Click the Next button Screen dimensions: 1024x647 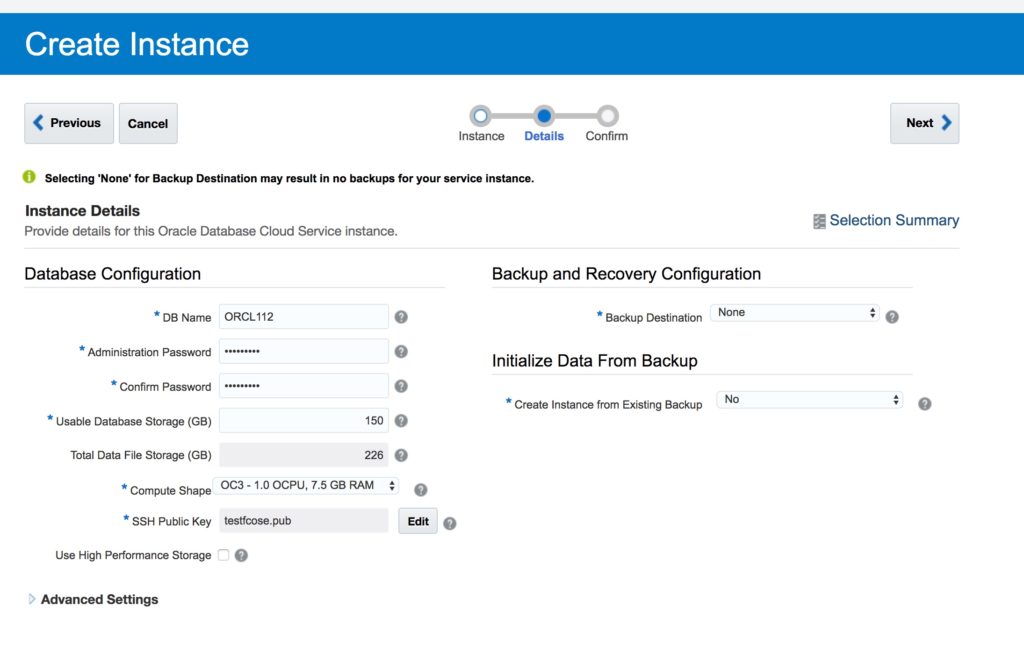click(924, 123)
